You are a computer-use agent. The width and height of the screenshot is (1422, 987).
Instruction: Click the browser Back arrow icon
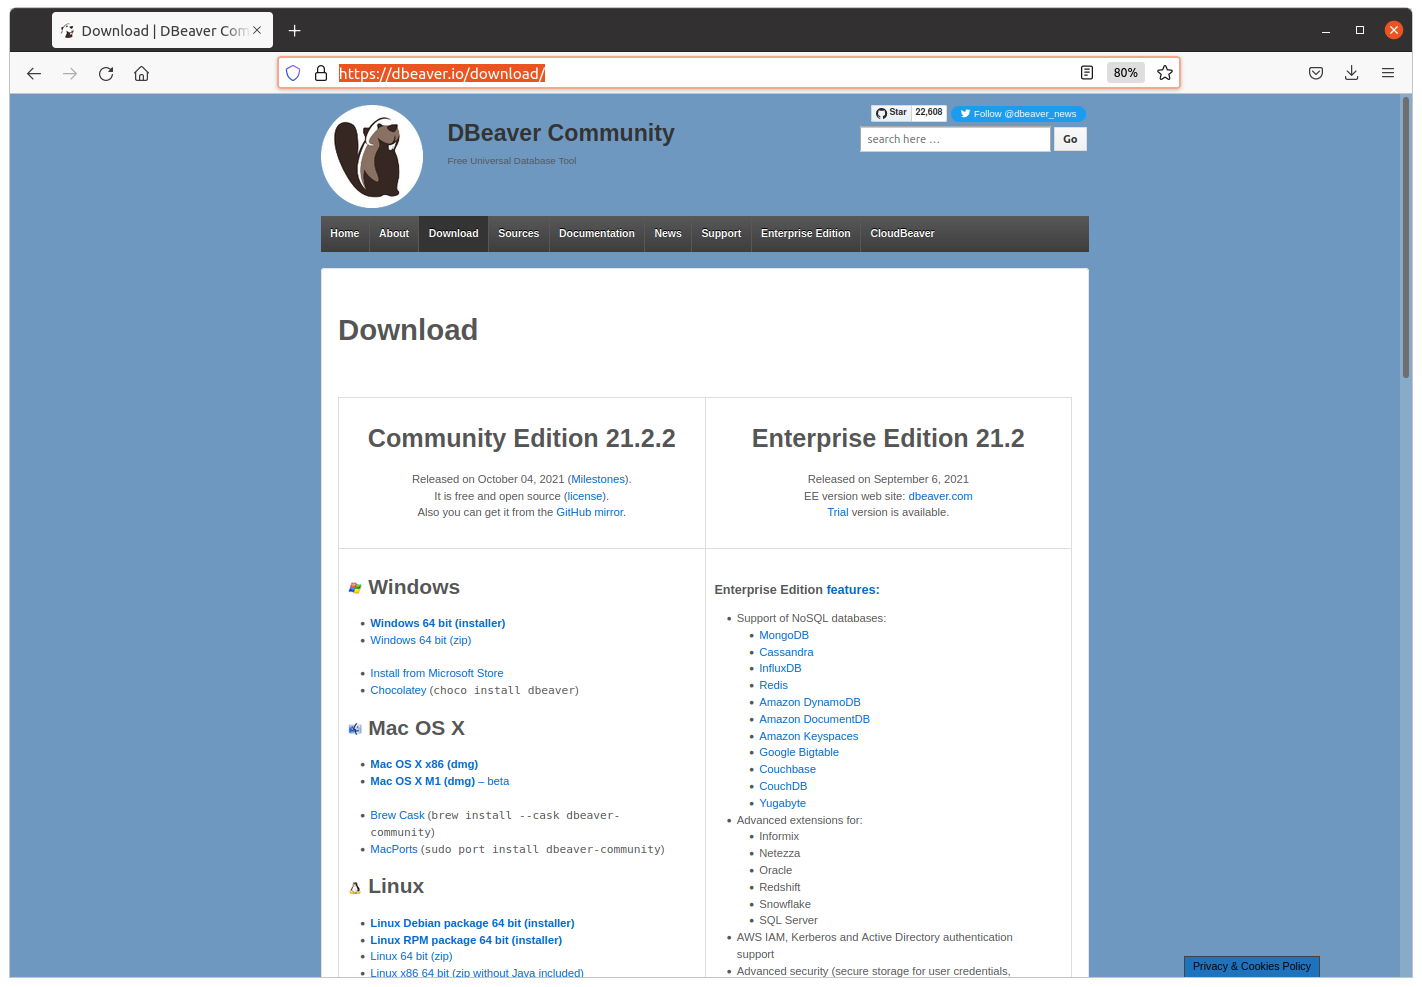tap(34, 73)
